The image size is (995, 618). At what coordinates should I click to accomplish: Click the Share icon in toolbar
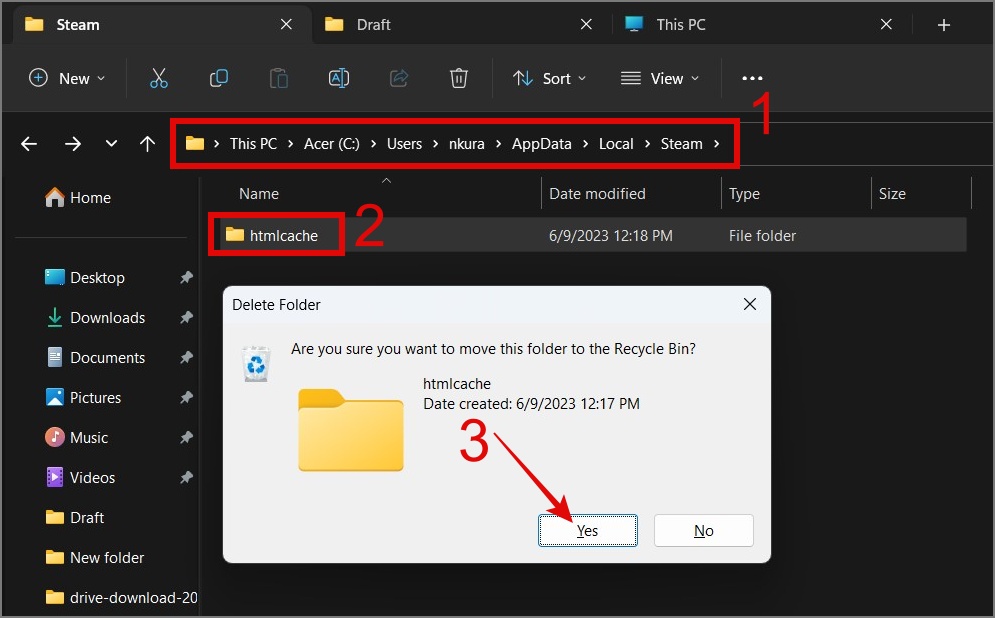399,79
